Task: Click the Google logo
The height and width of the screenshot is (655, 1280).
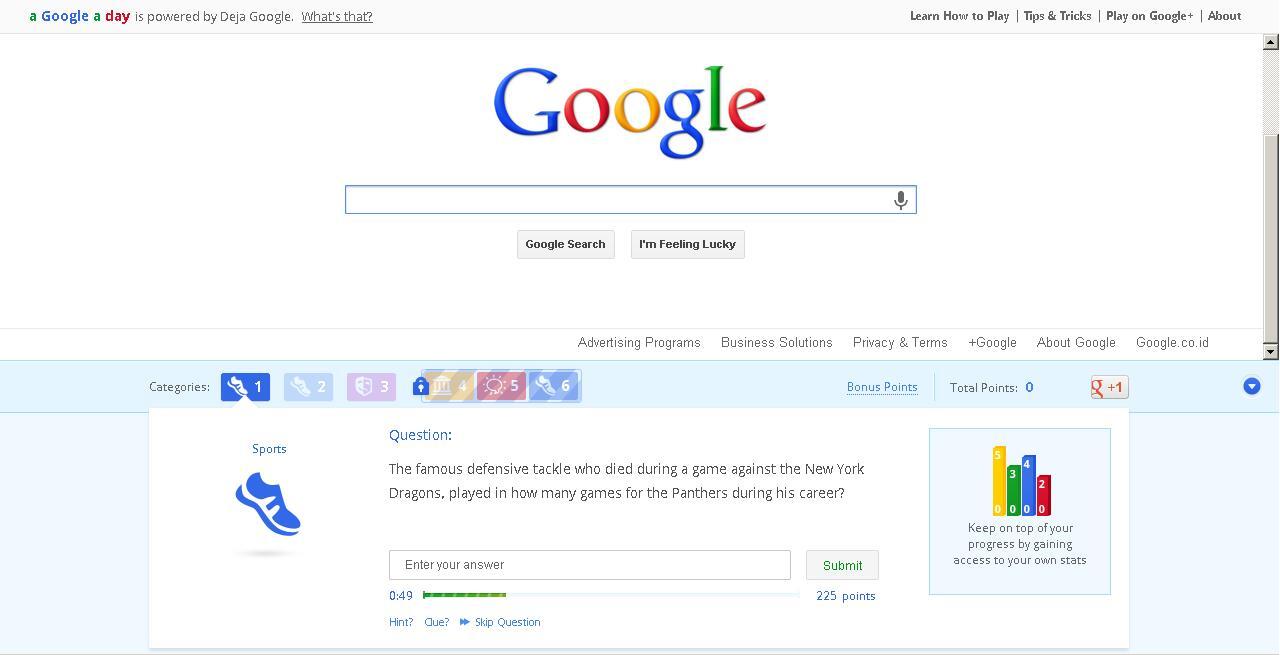Action: point(630,111)
